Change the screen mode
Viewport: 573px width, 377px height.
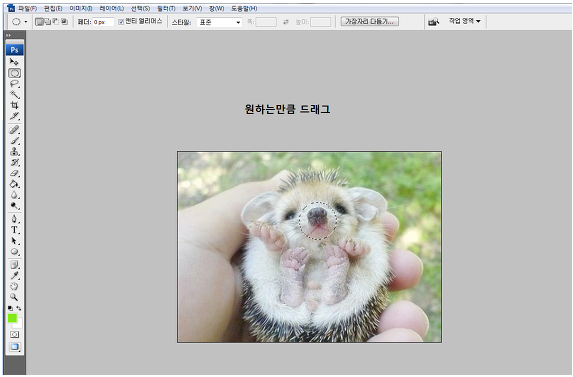point(14,347)
